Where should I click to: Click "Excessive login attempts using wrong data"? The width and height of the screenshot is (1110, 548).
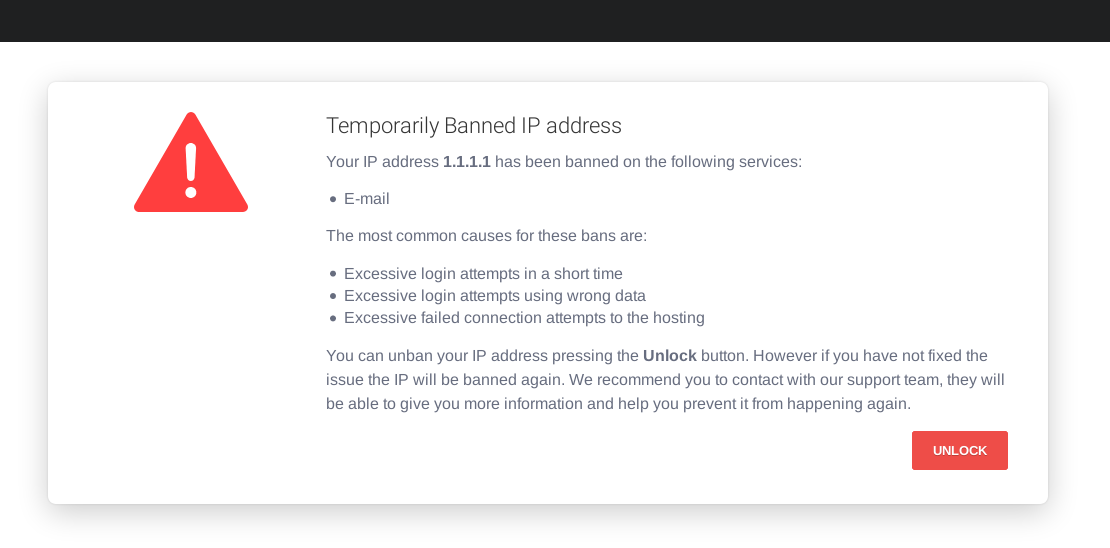click(x=494, y=295)
